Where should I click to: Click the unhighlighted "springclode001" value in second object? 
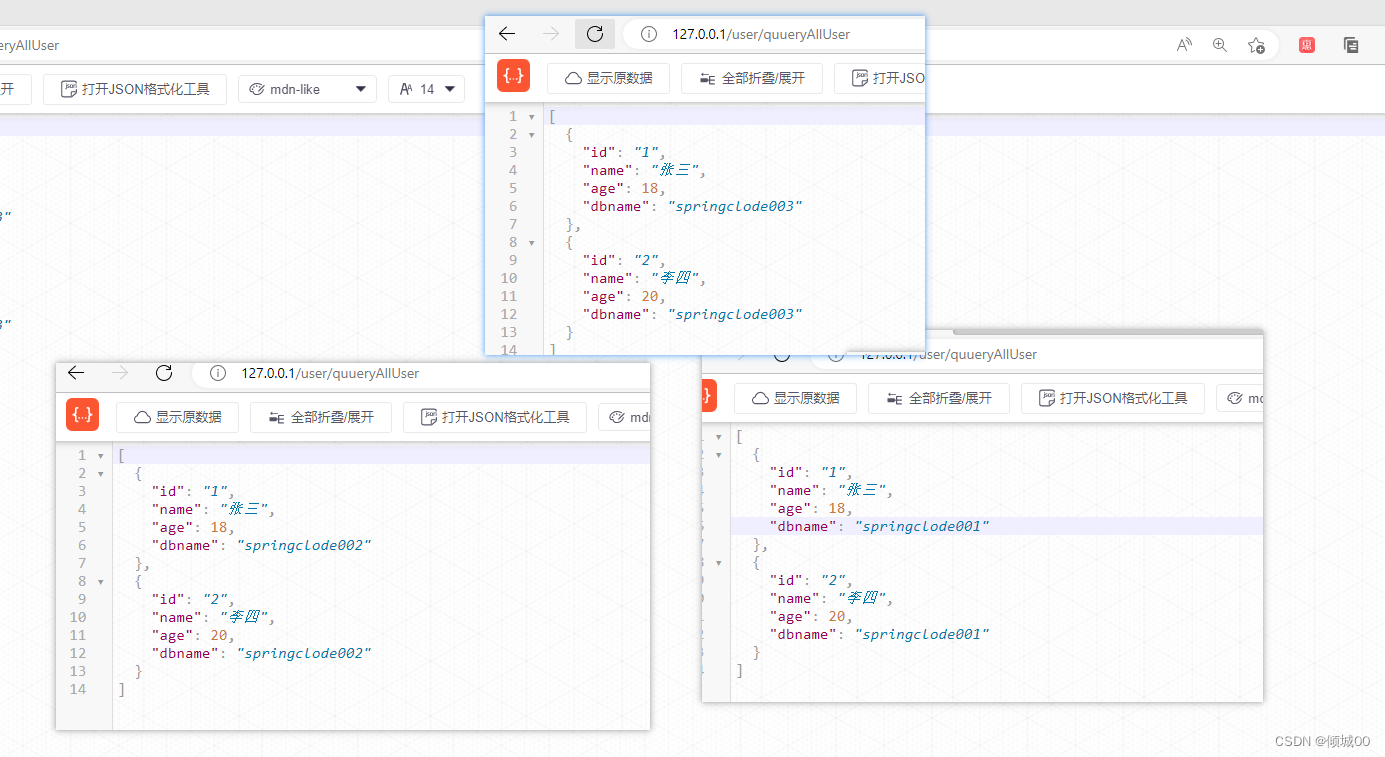[x=922, y=634]
